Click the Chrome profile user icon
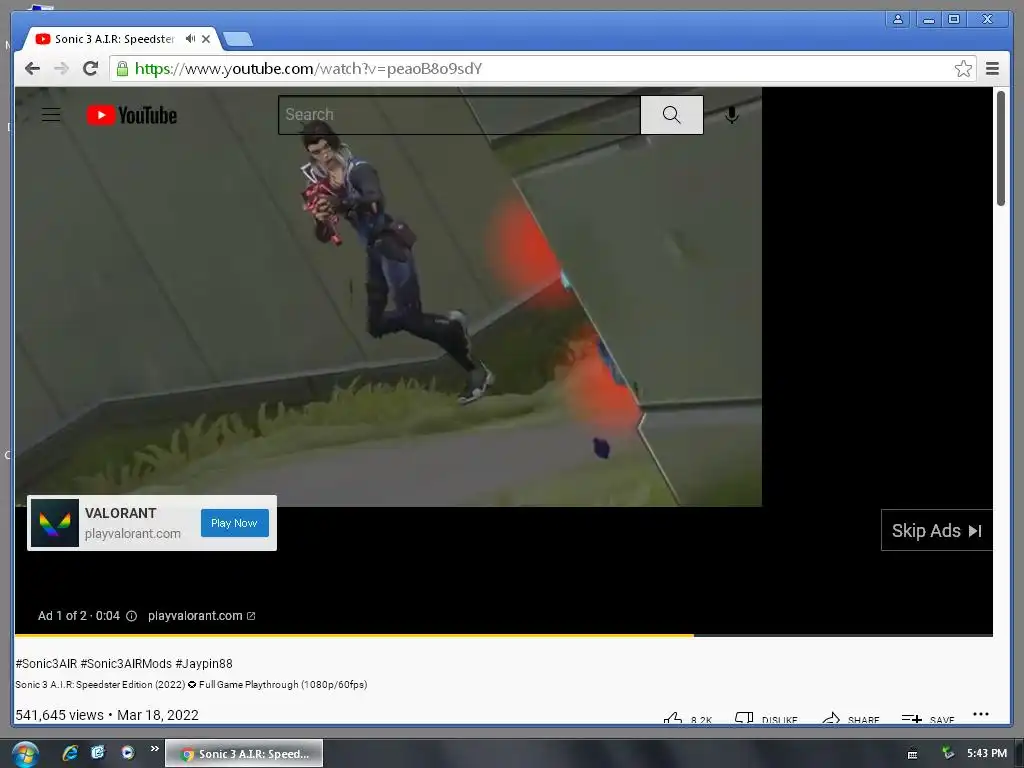1024x768 pixels. pyautogui.click(x=898, y=20)
